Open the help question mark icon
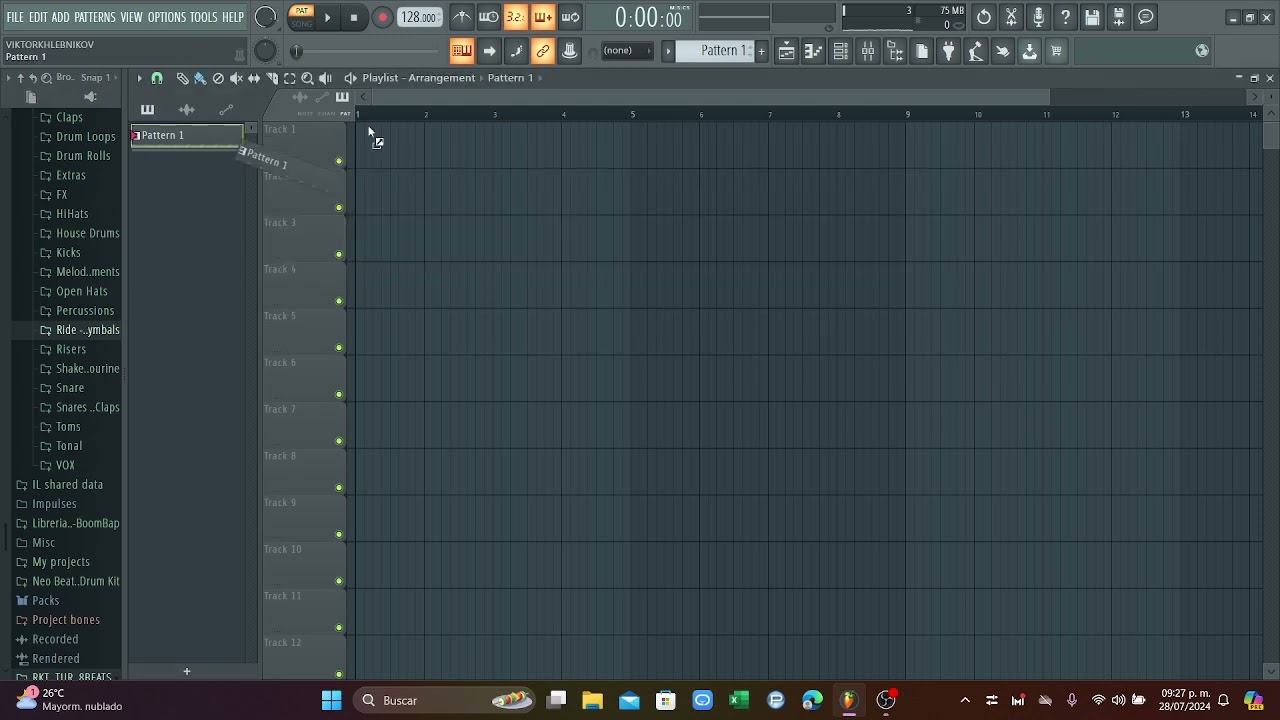1280x720 pixels. (1065, 17)
